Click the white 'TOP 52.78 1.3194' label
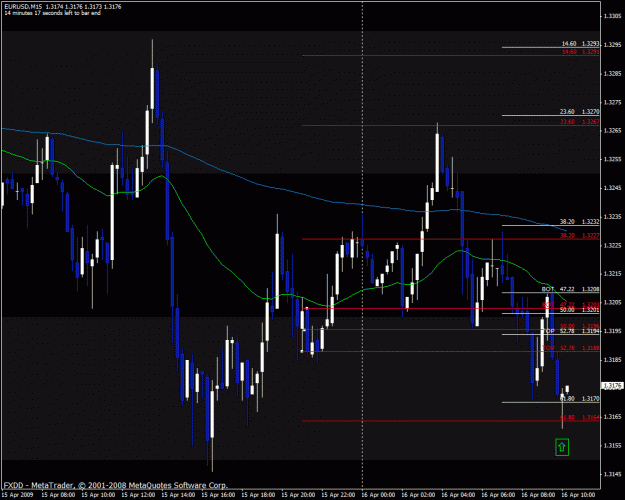 (x=570, y=331)
